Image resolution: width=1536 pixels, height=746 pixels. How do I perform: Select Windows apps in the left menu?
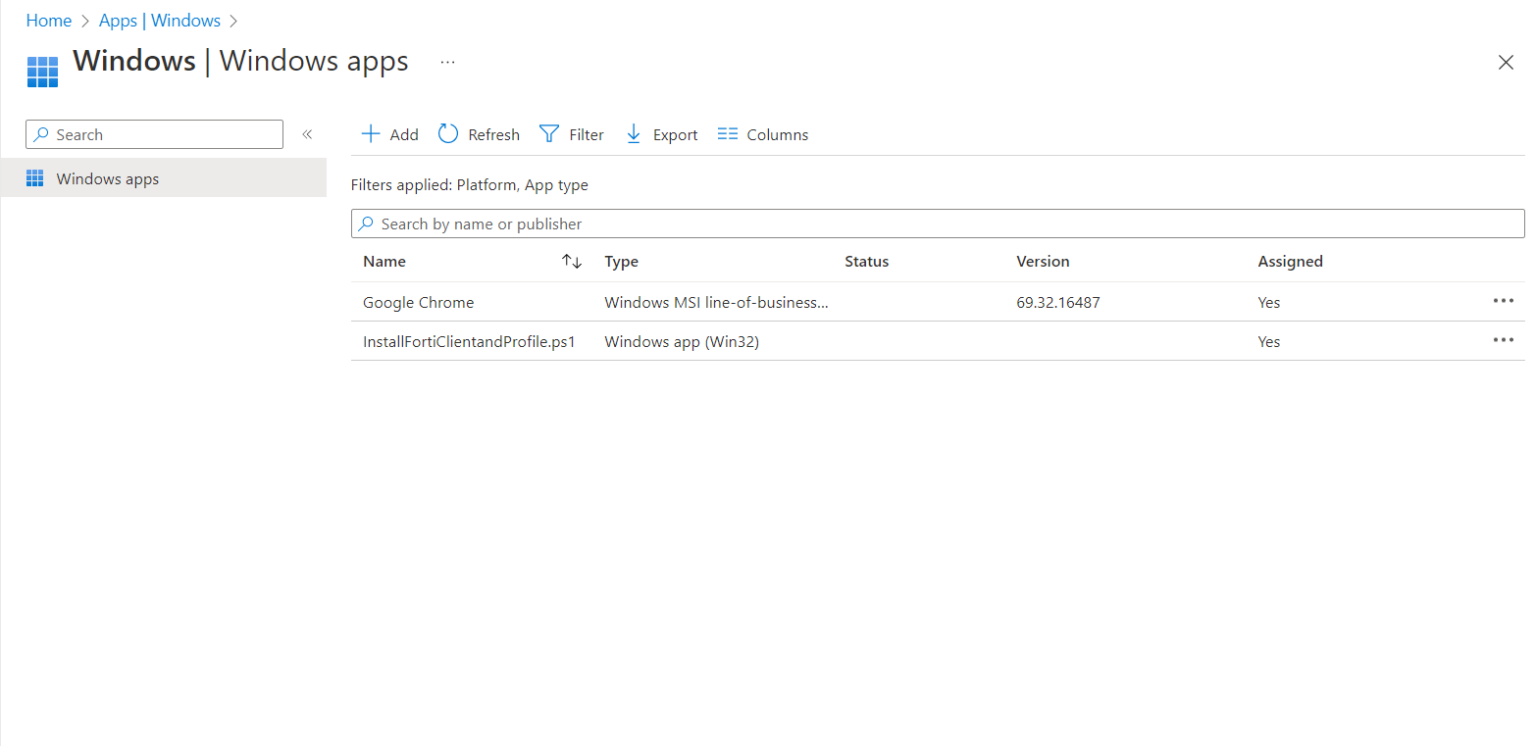107,178
